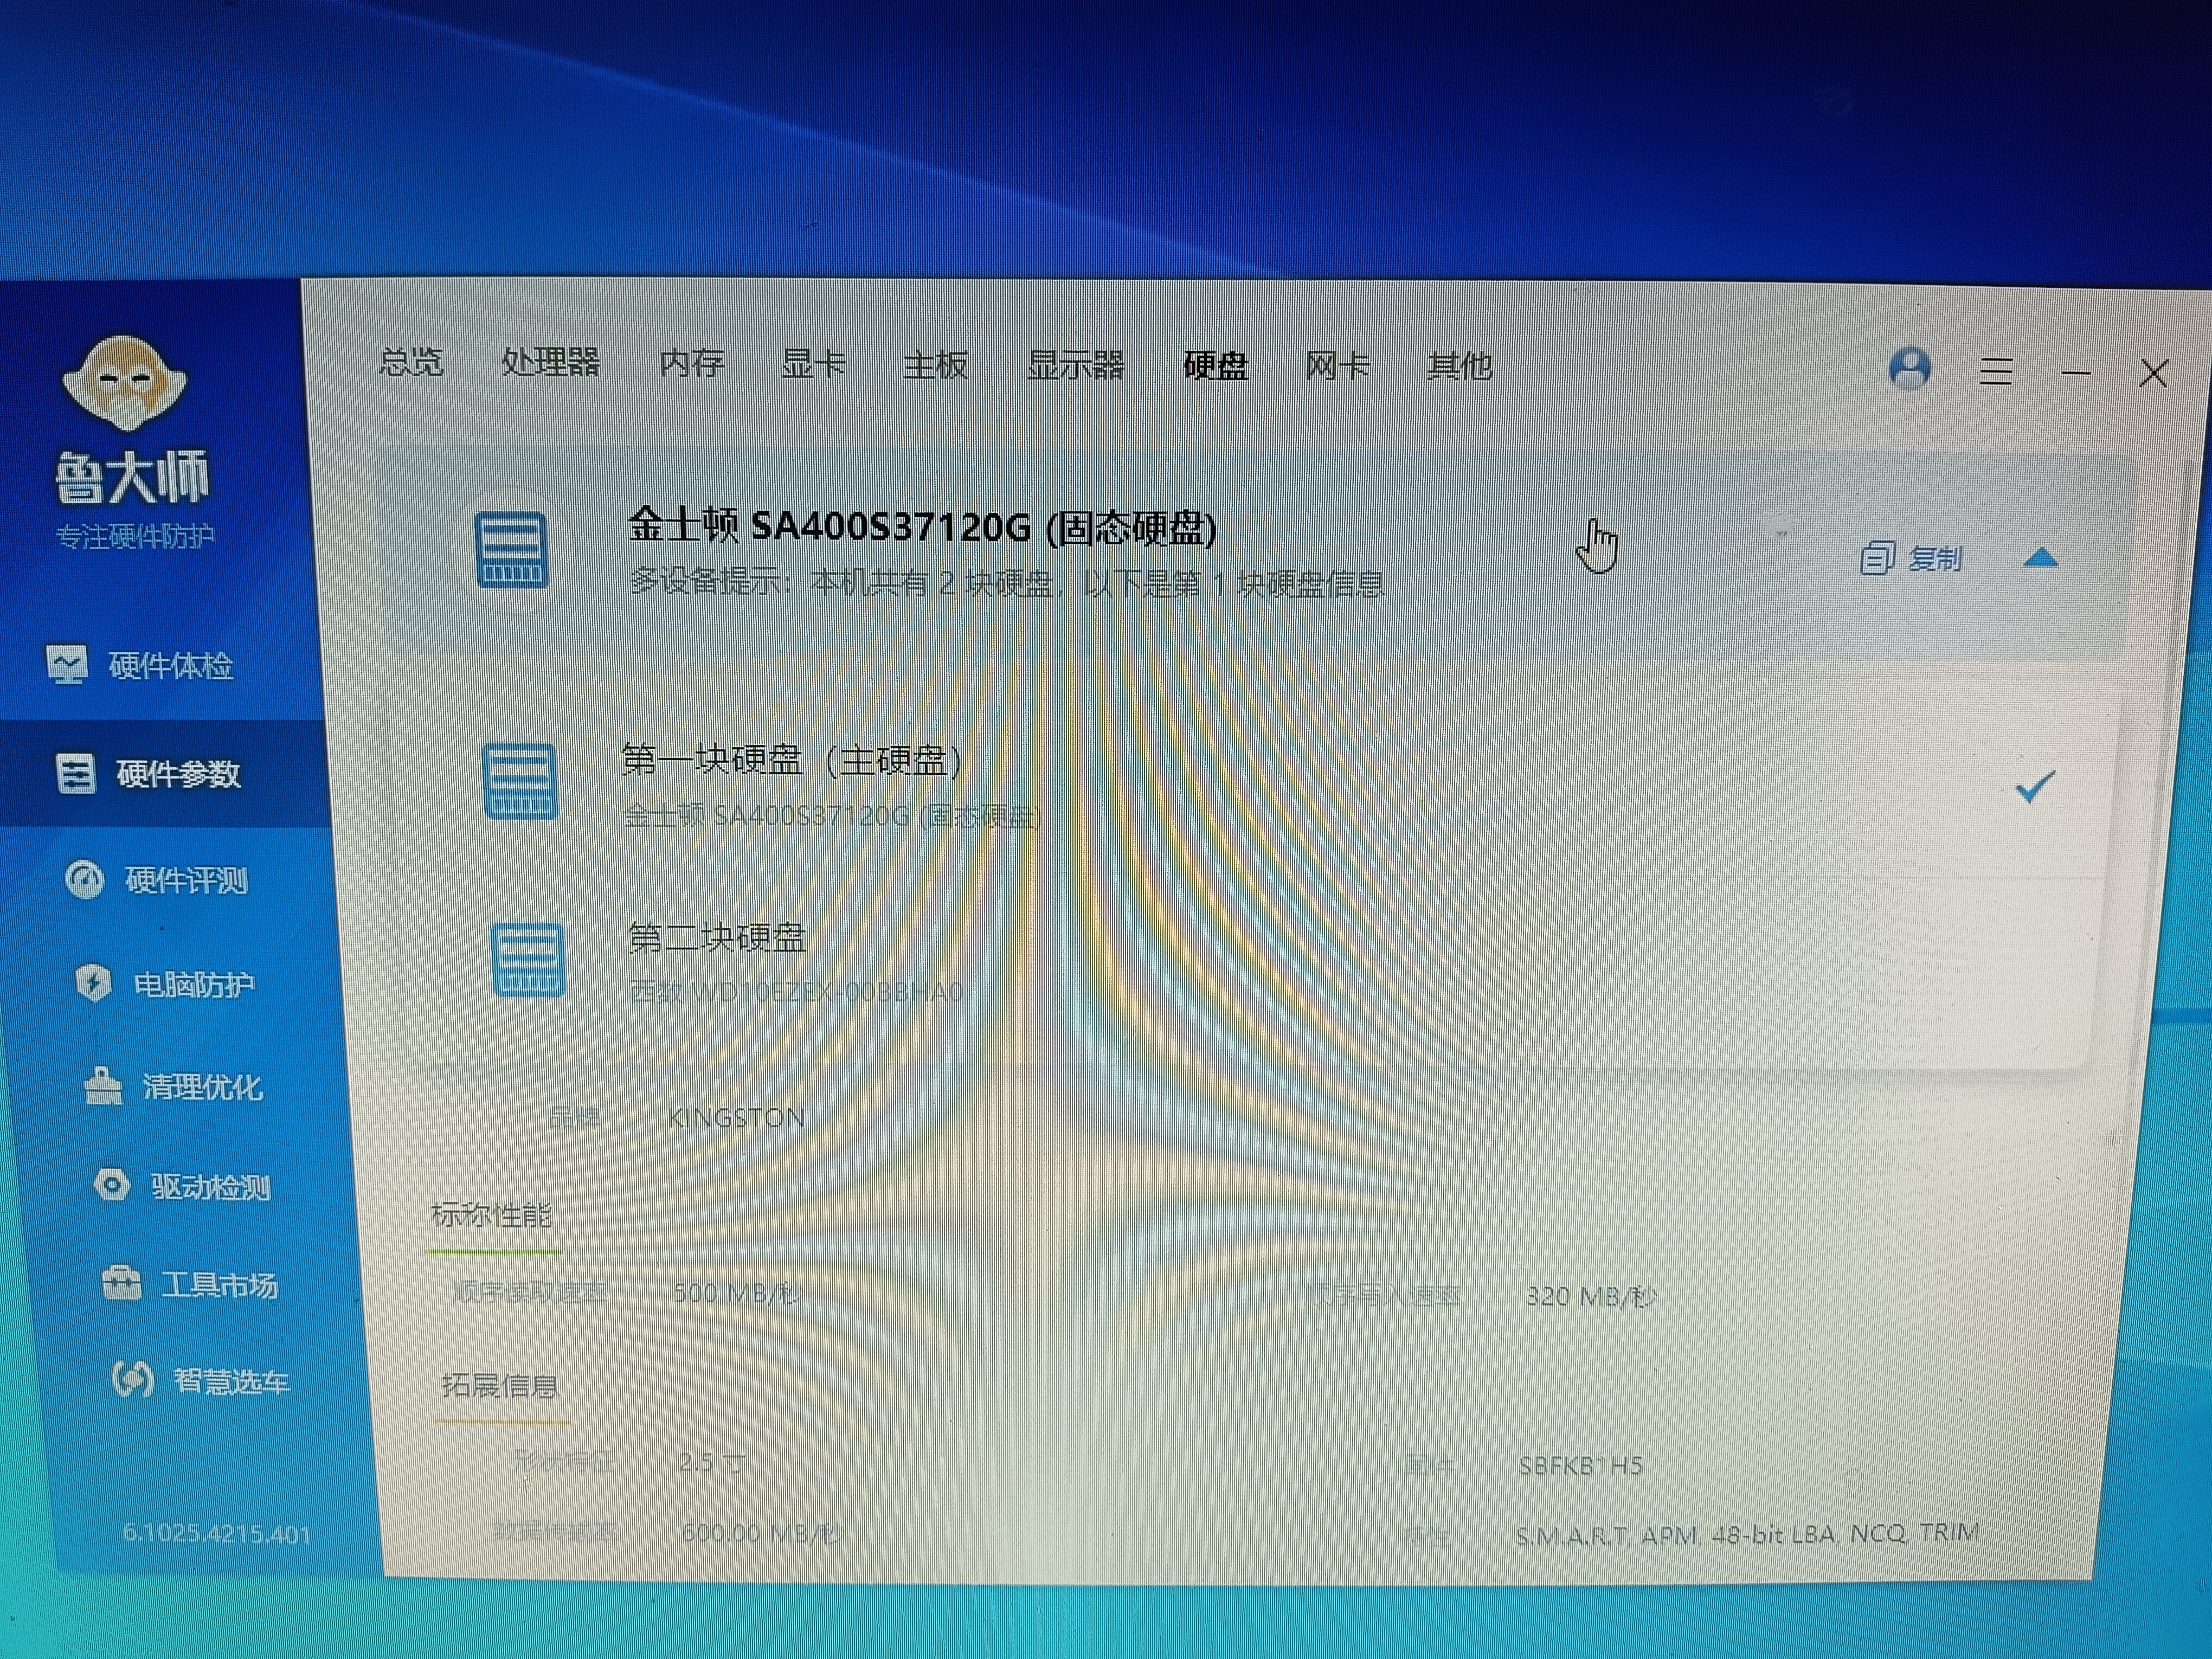
Task: Click the checkmark on first disk row
Action: pyautogui.click(x=2035, y=788)
